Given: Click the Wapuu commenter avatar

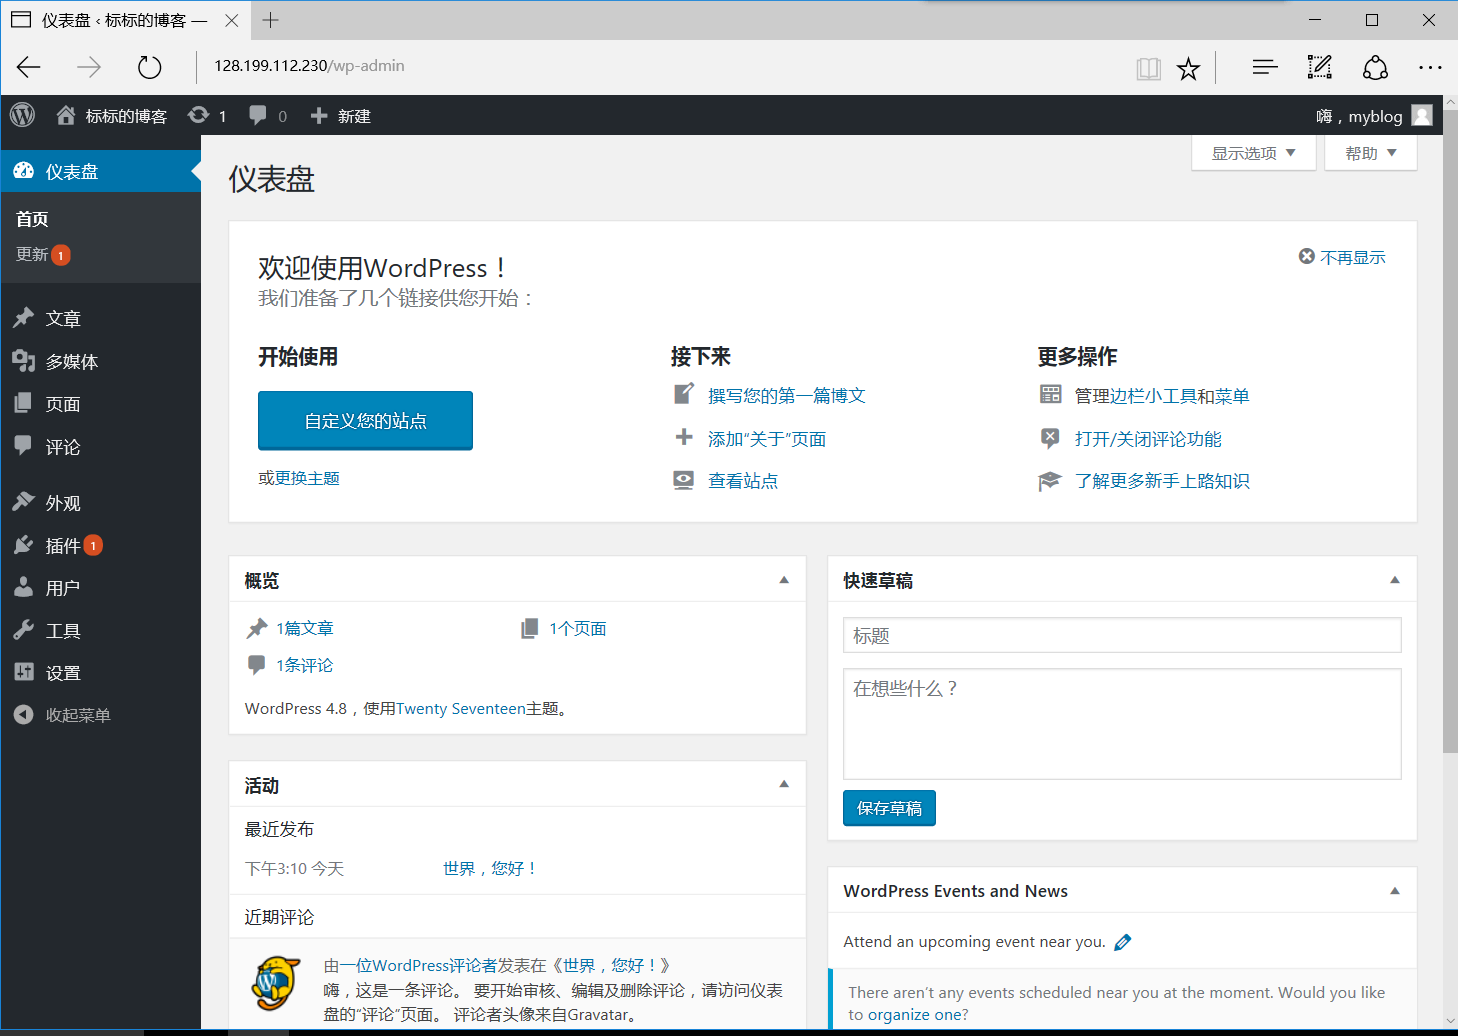Looking at the screenshot, I should [276, 982].
